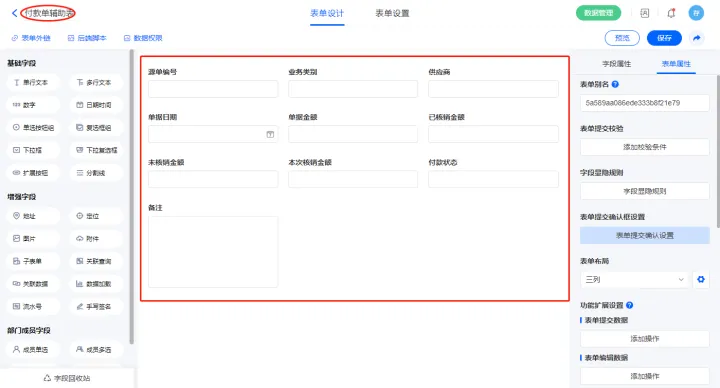
Task: Add a 成员单选 member field
Action: click(x=34, y=350)
